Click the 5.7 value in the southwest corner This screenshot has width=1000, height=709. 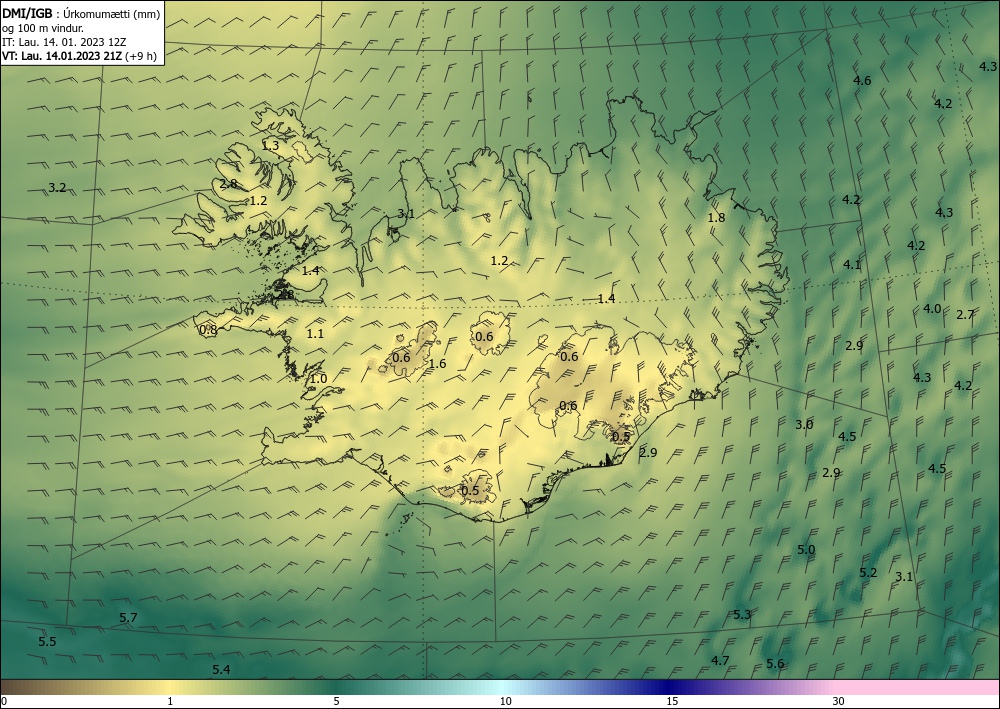pos(128,617)
